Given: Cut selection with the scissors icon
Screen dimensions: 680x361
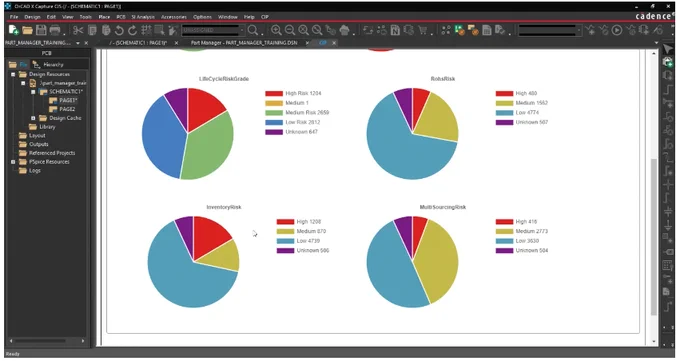Looking at the screenshot, I should pos(78,30).
